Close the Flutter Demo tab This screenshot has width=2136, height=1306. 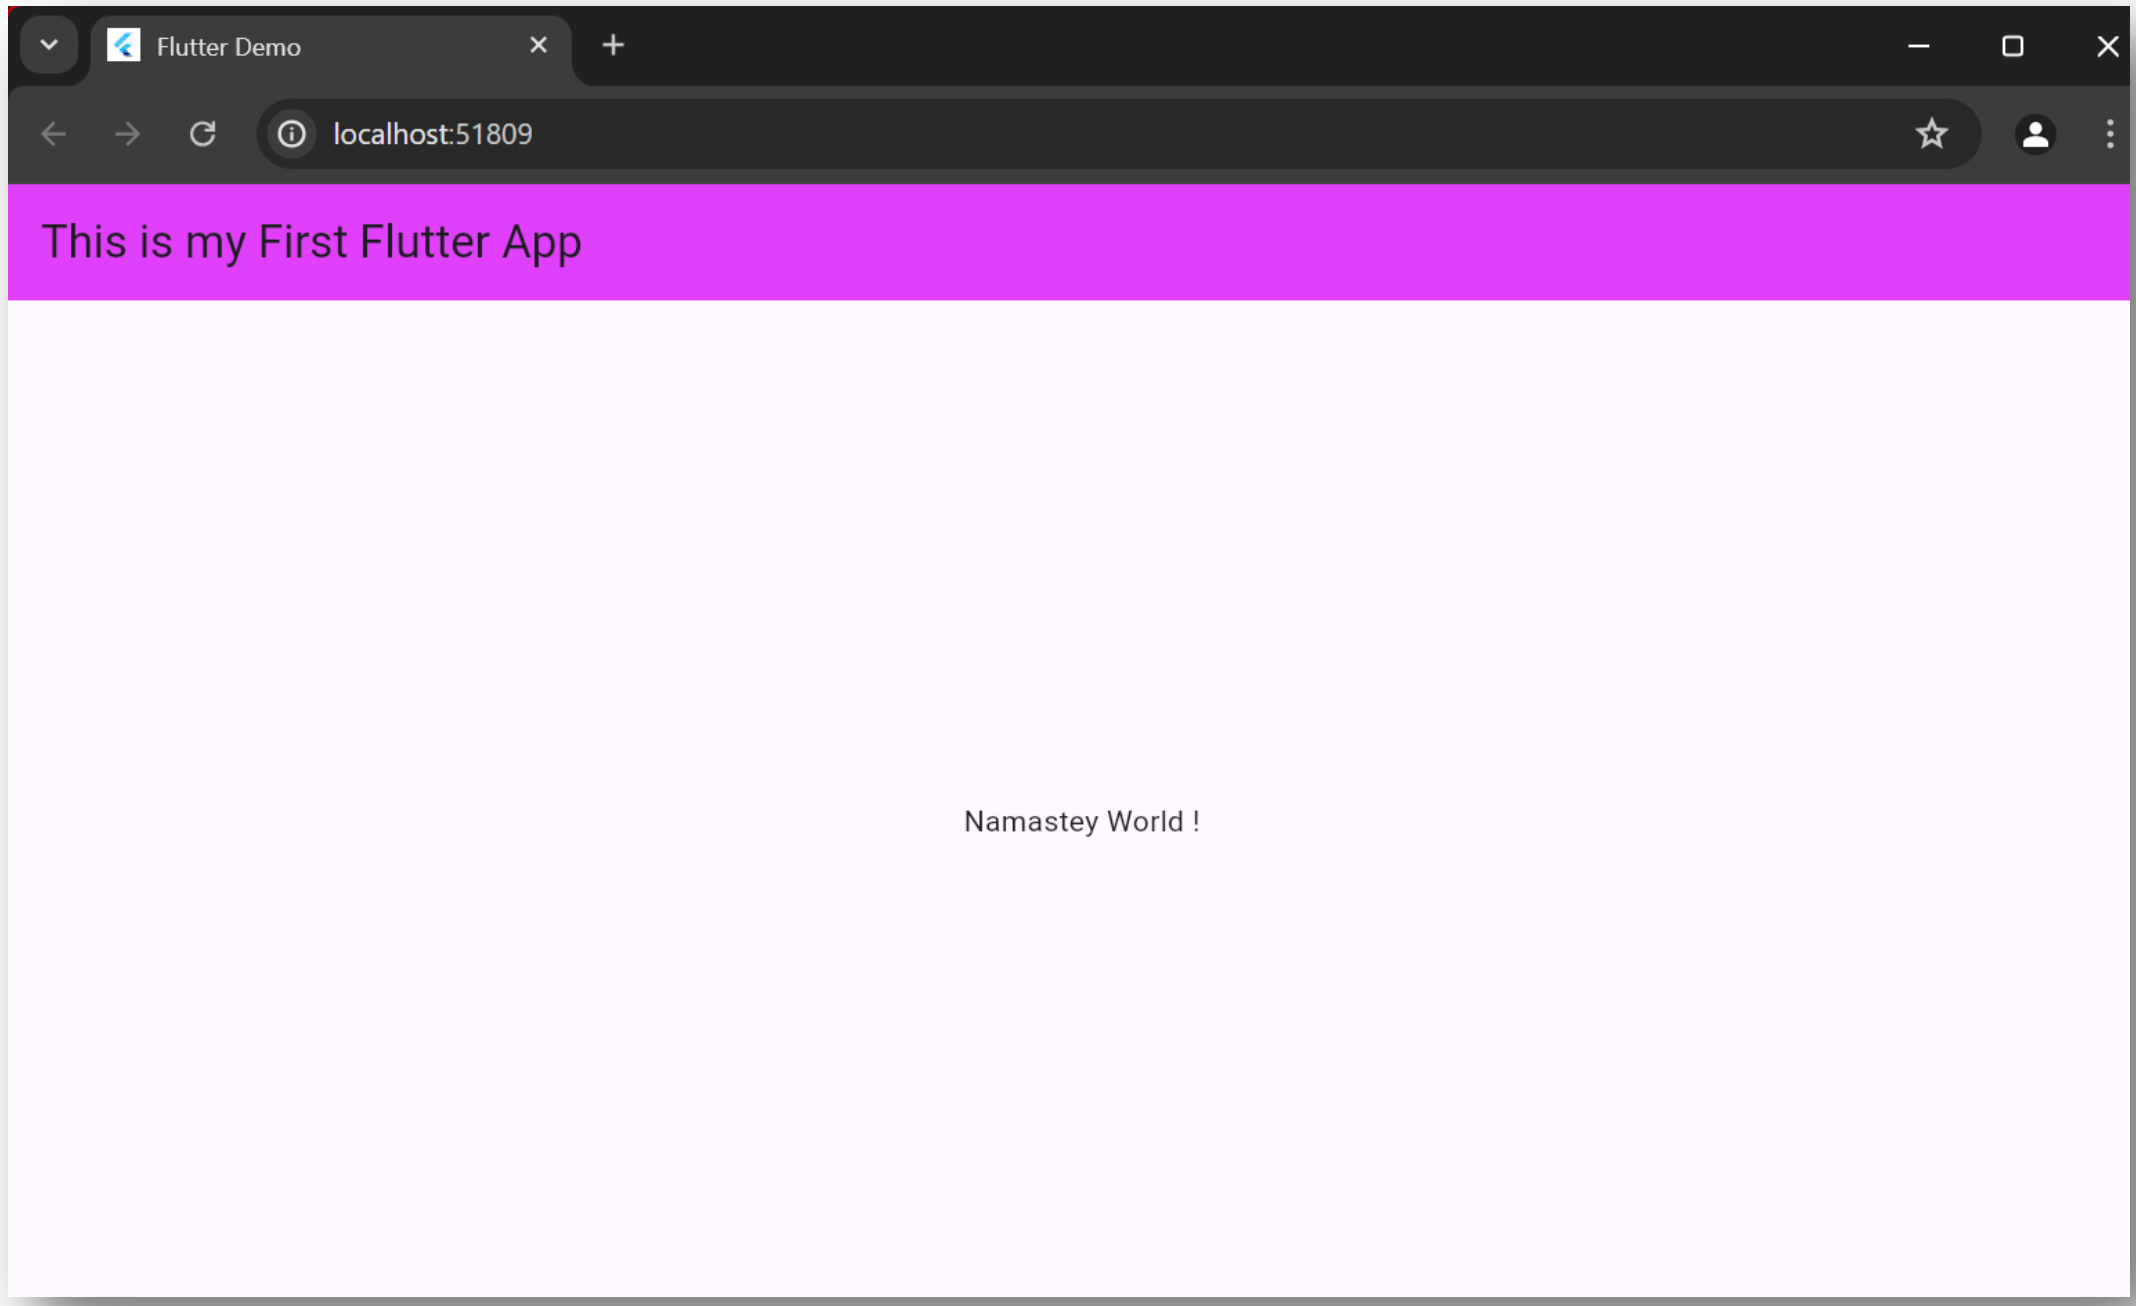click(x=538, y=45)
